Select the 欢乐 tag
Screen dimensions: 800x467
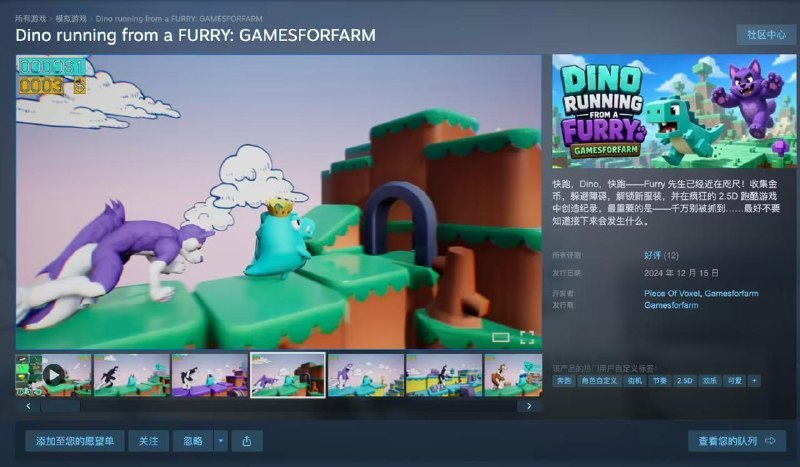[710, 381]
